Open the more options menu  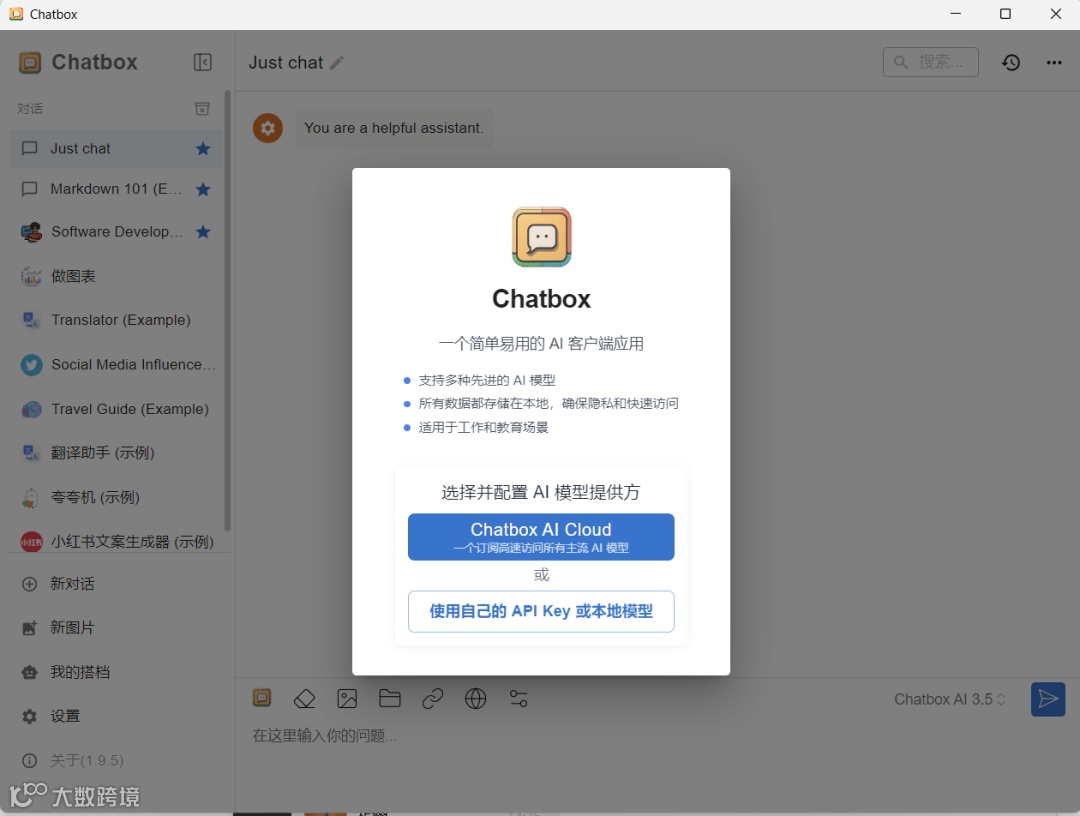pyautogui.click(x=1053, y=62)
